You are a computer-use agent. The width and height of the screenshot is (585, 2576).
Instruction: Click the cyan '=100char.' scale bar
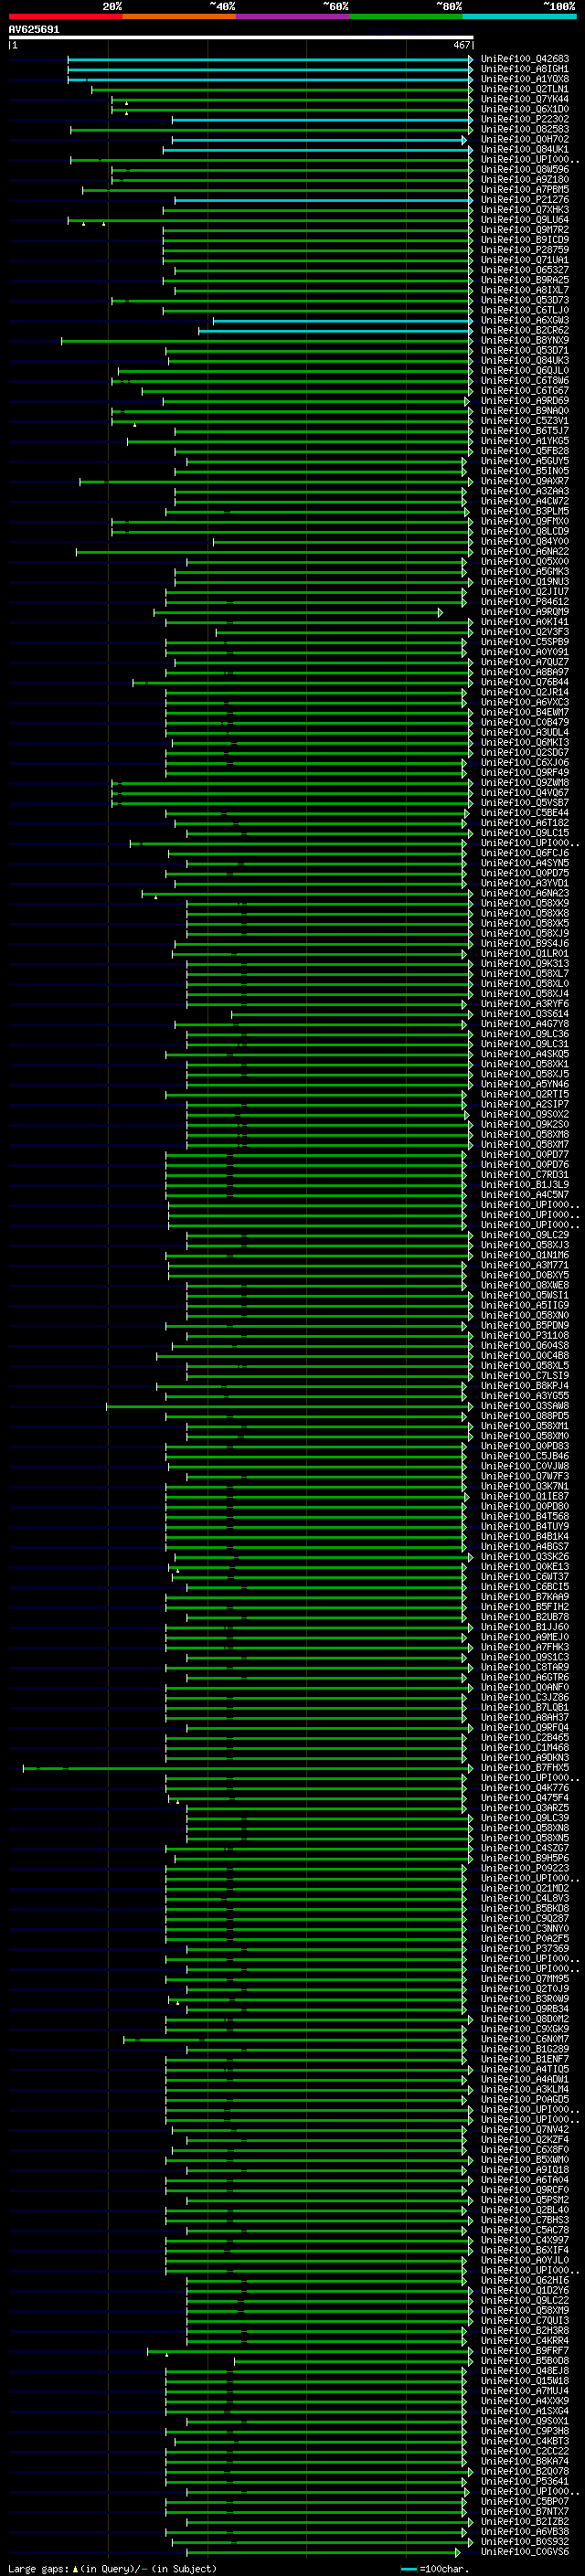pos(408,2569)
